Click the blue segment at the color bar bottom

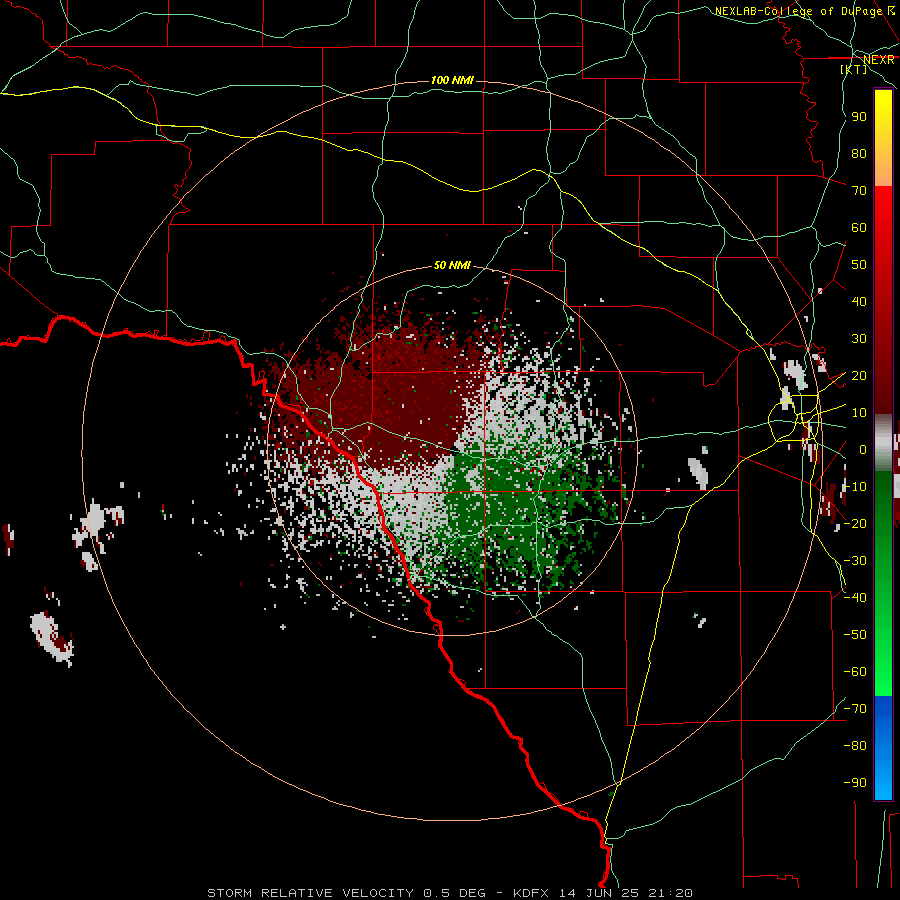click(883, 747)
